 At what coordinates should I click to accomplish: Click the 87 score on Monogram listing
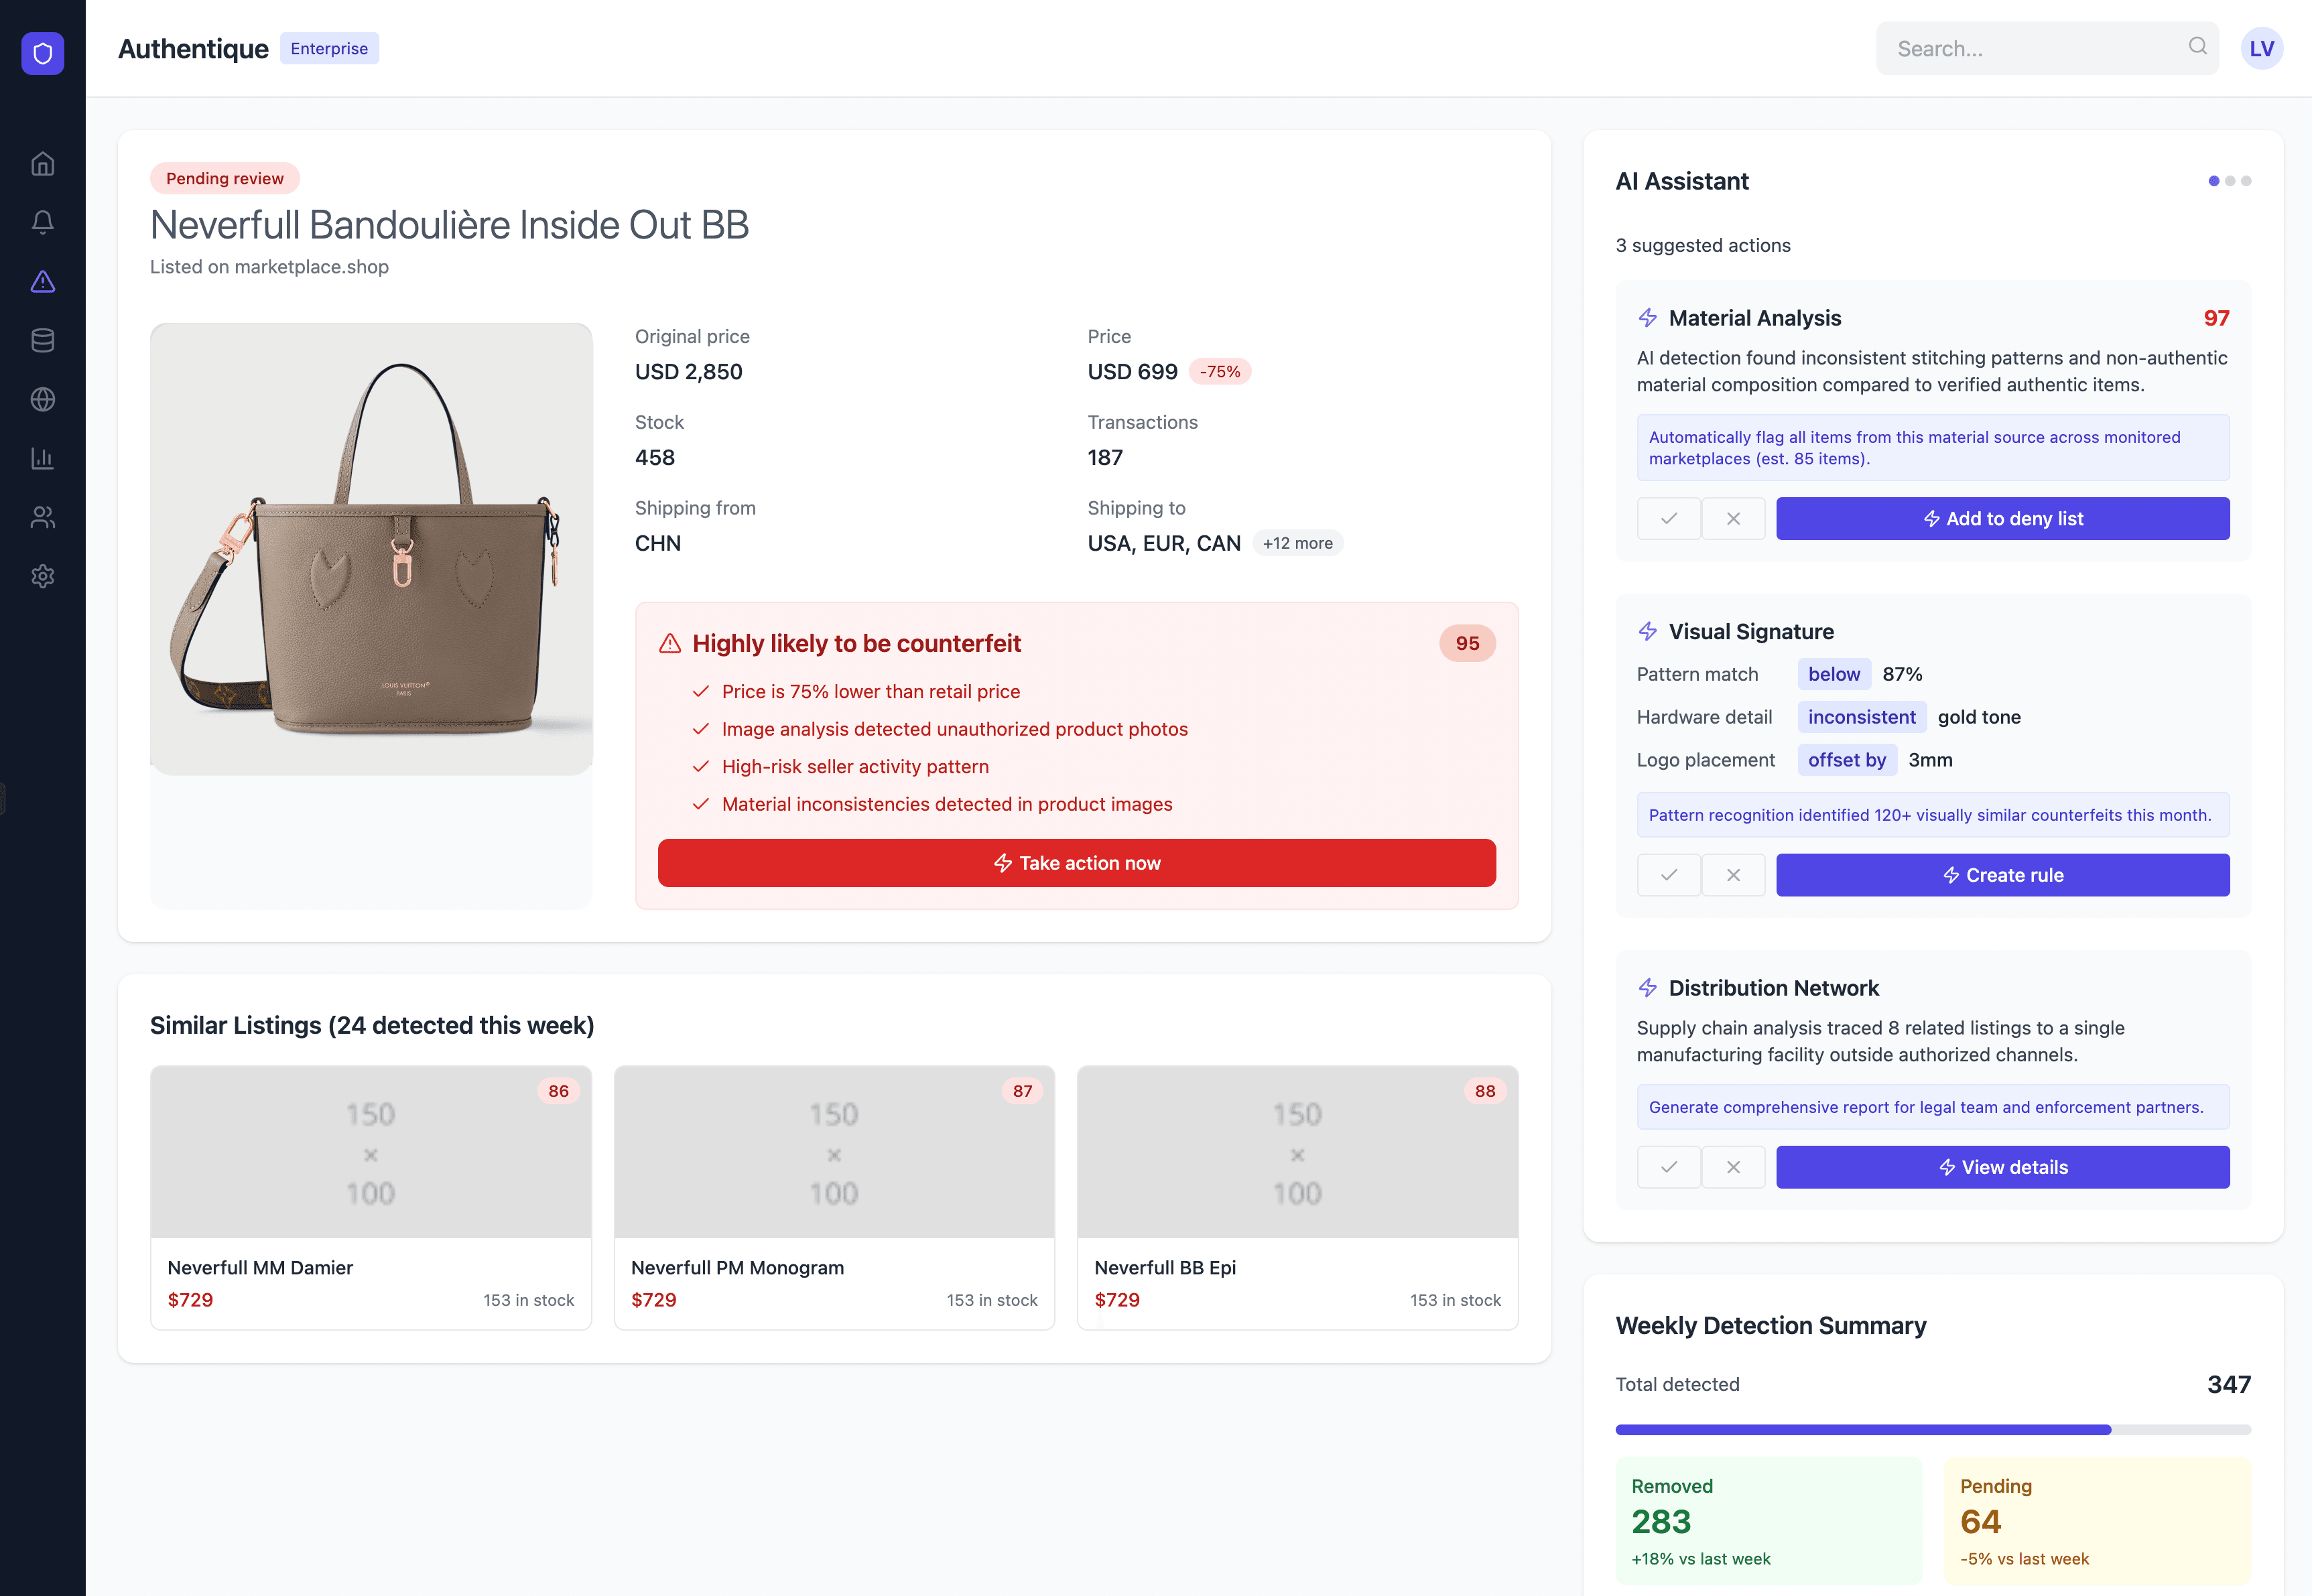[x=1022, y=1091]
